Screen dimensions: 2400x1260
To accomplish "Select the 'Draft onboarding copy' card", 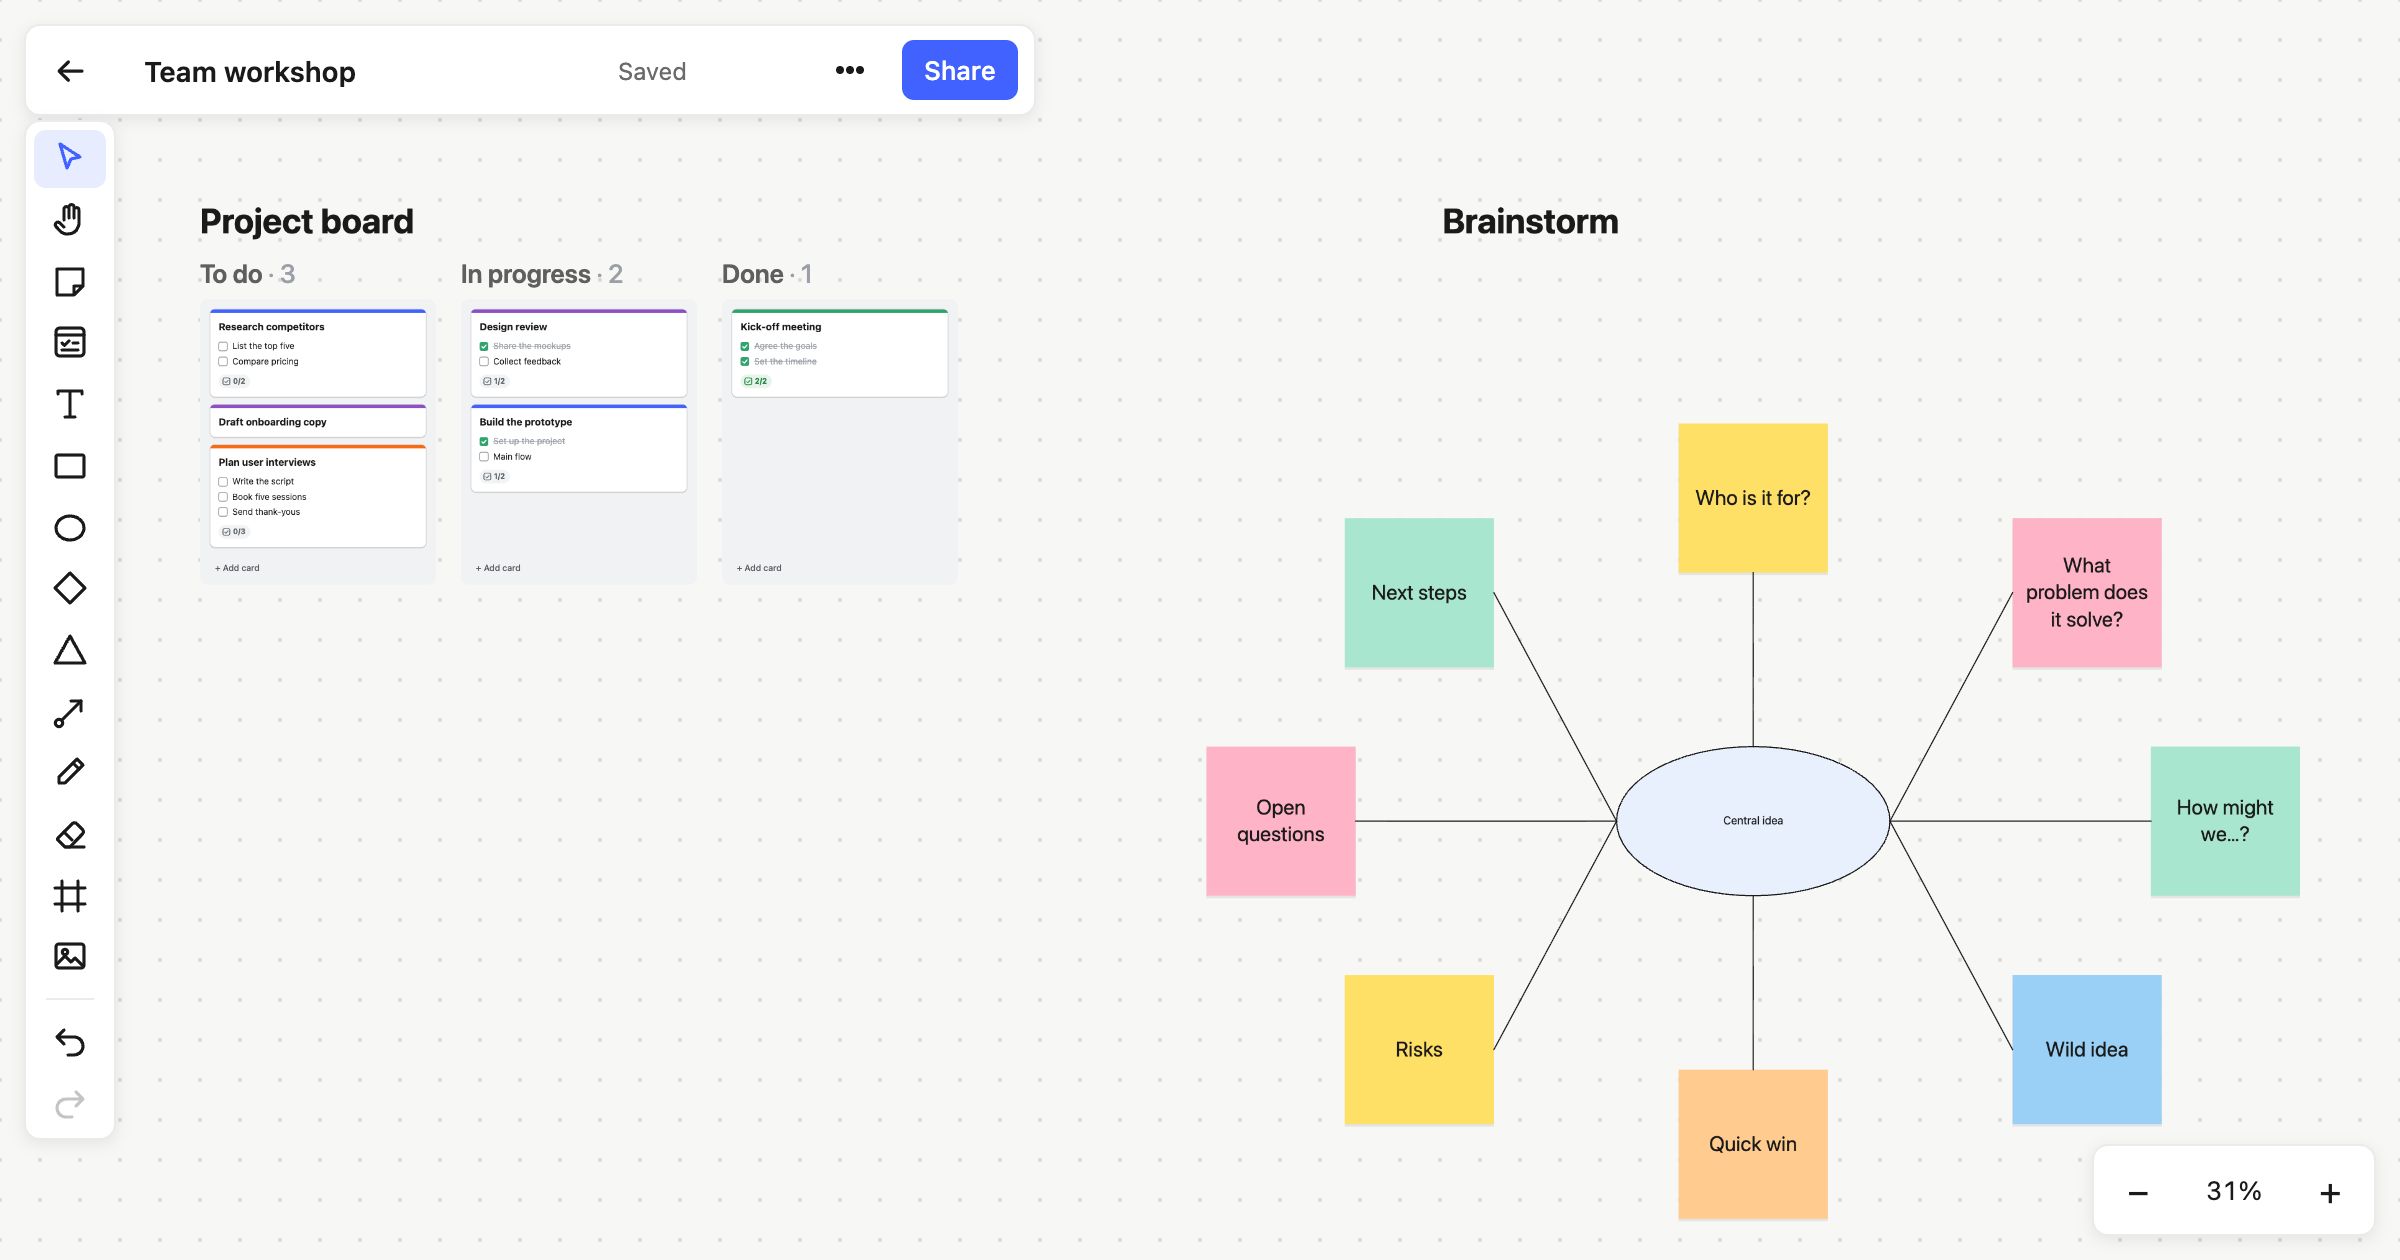I will tap(318, 421).
